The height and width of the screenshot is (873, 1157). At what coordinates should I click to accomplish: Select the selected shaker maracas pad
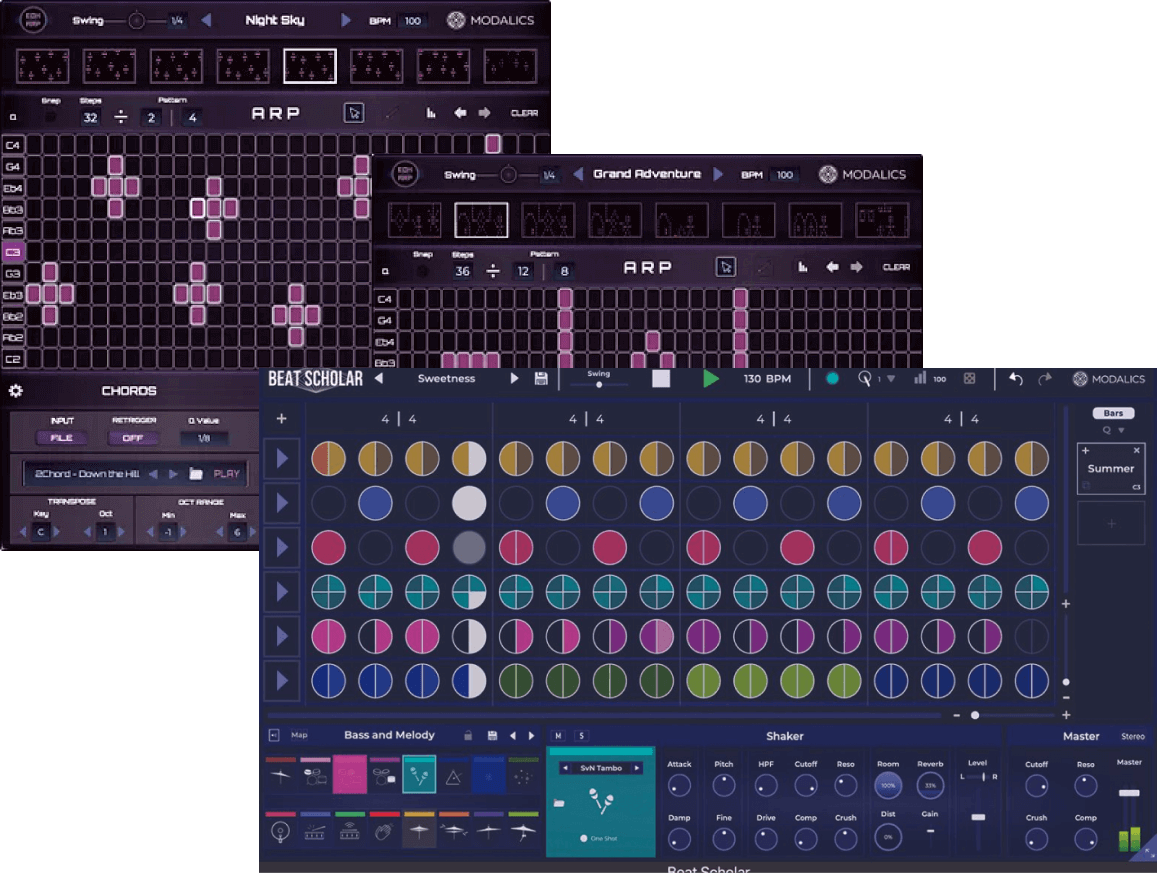(419, 774)
